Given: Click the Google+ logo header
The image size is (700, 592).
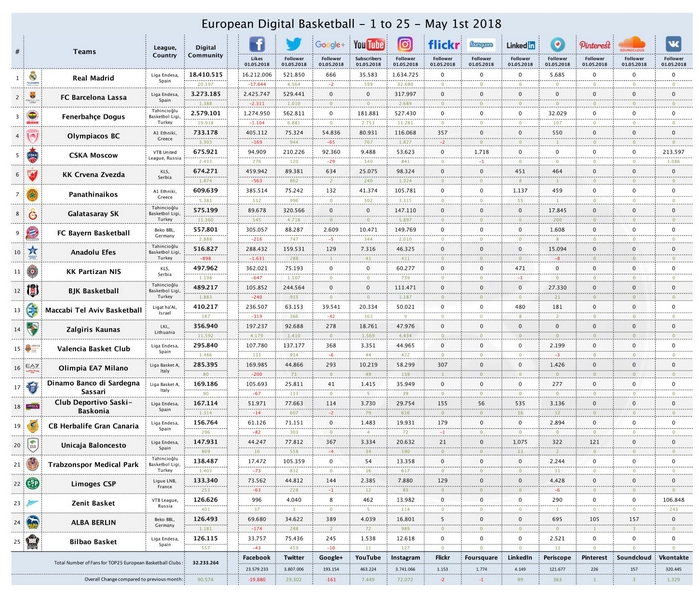Looking at the screenshot, I should [330, 45].
